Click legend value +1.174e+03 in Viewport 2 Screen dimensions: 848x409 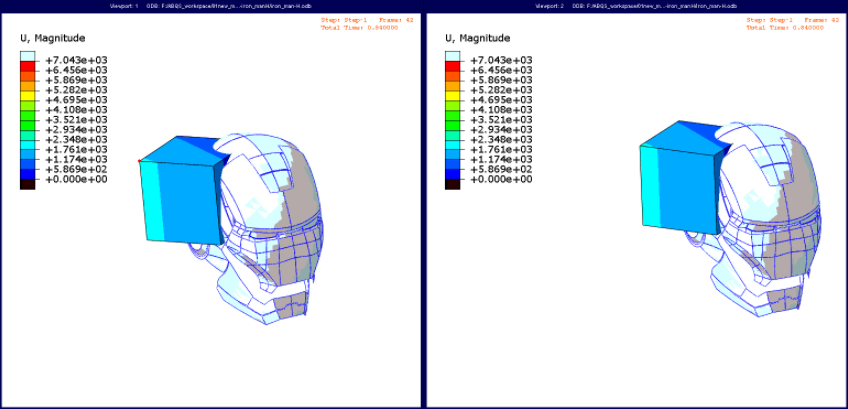coord(501,159)
